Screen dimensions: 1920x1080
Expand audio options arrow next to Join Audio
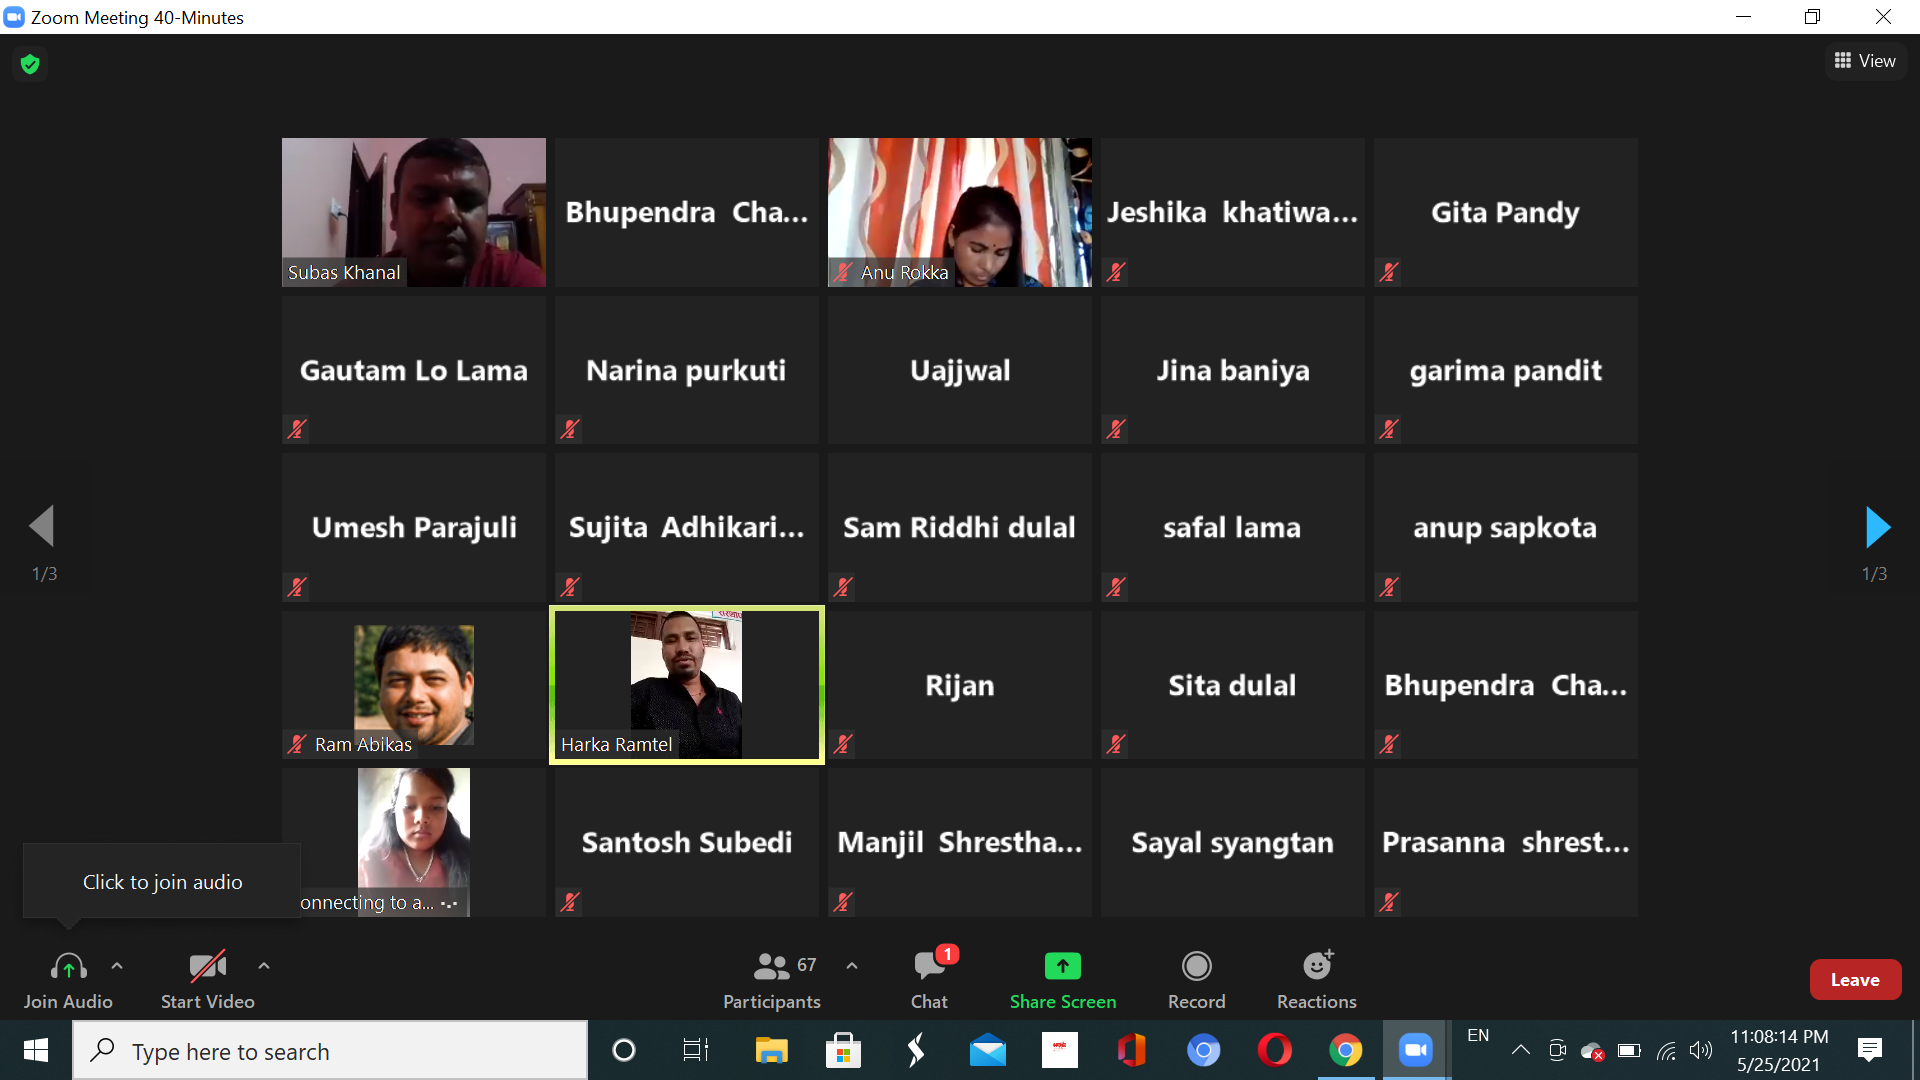click(x=117, y=966)
